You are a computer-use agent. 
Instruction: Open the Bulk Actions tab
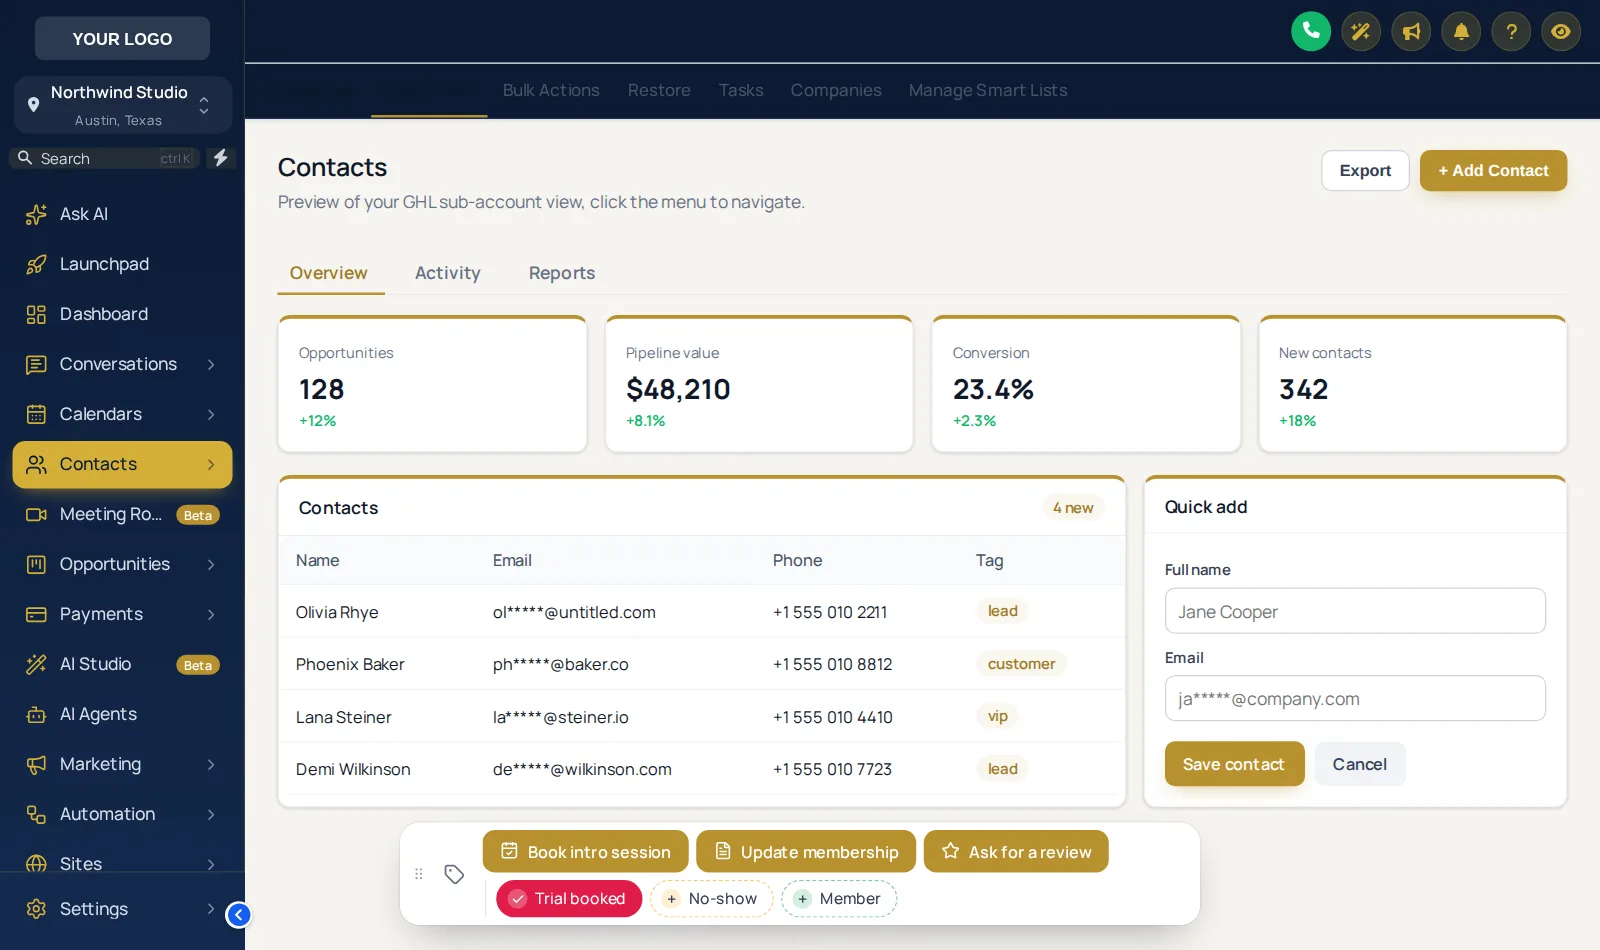pyautogui.click(x=551, y=90)
